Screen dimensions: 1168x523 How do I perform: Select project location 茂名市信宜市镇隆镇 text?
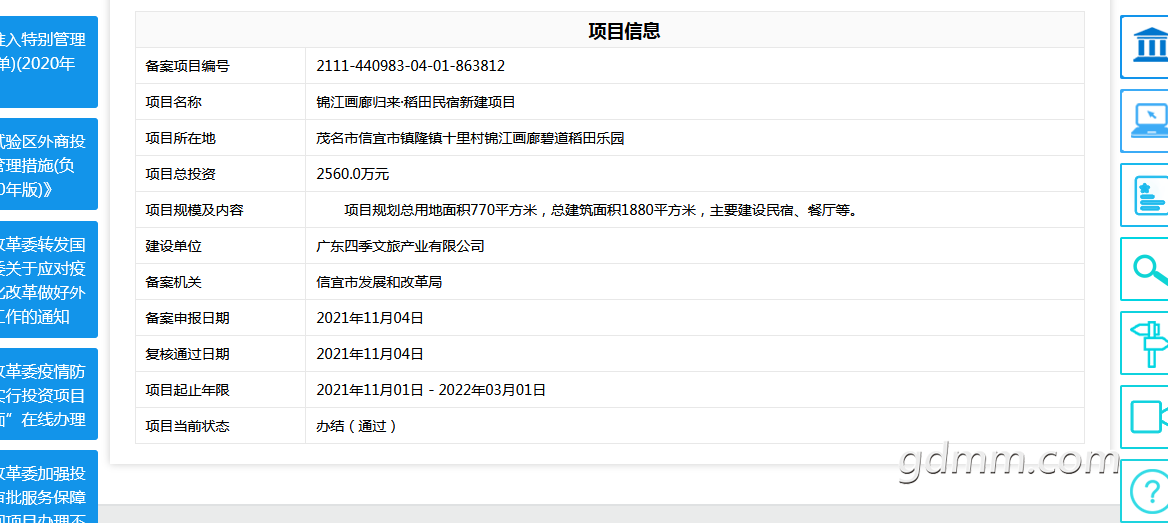click(470, 138)
